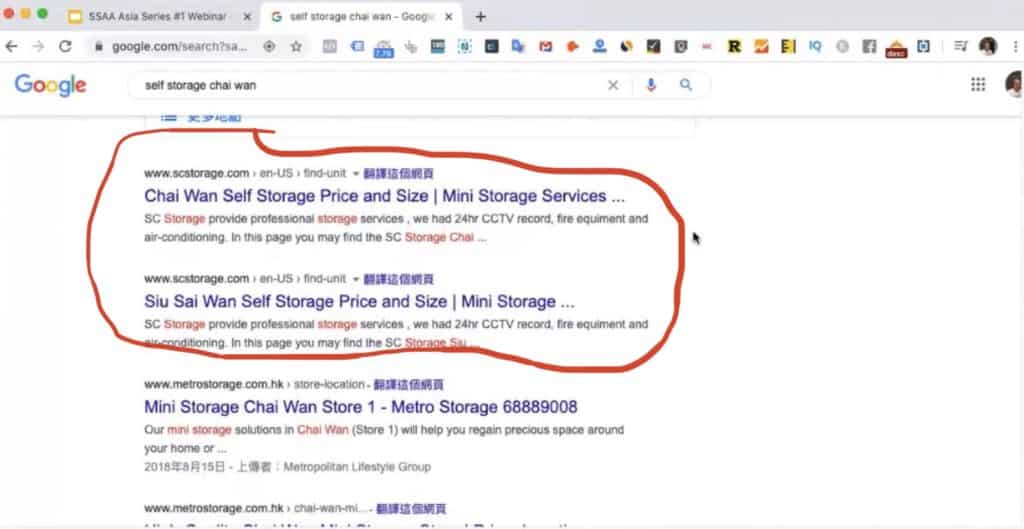Image resolution: width=1024 pixels, height=529 pixels.
Task: Open the gray shield extension icon
Action: [680, 46]
